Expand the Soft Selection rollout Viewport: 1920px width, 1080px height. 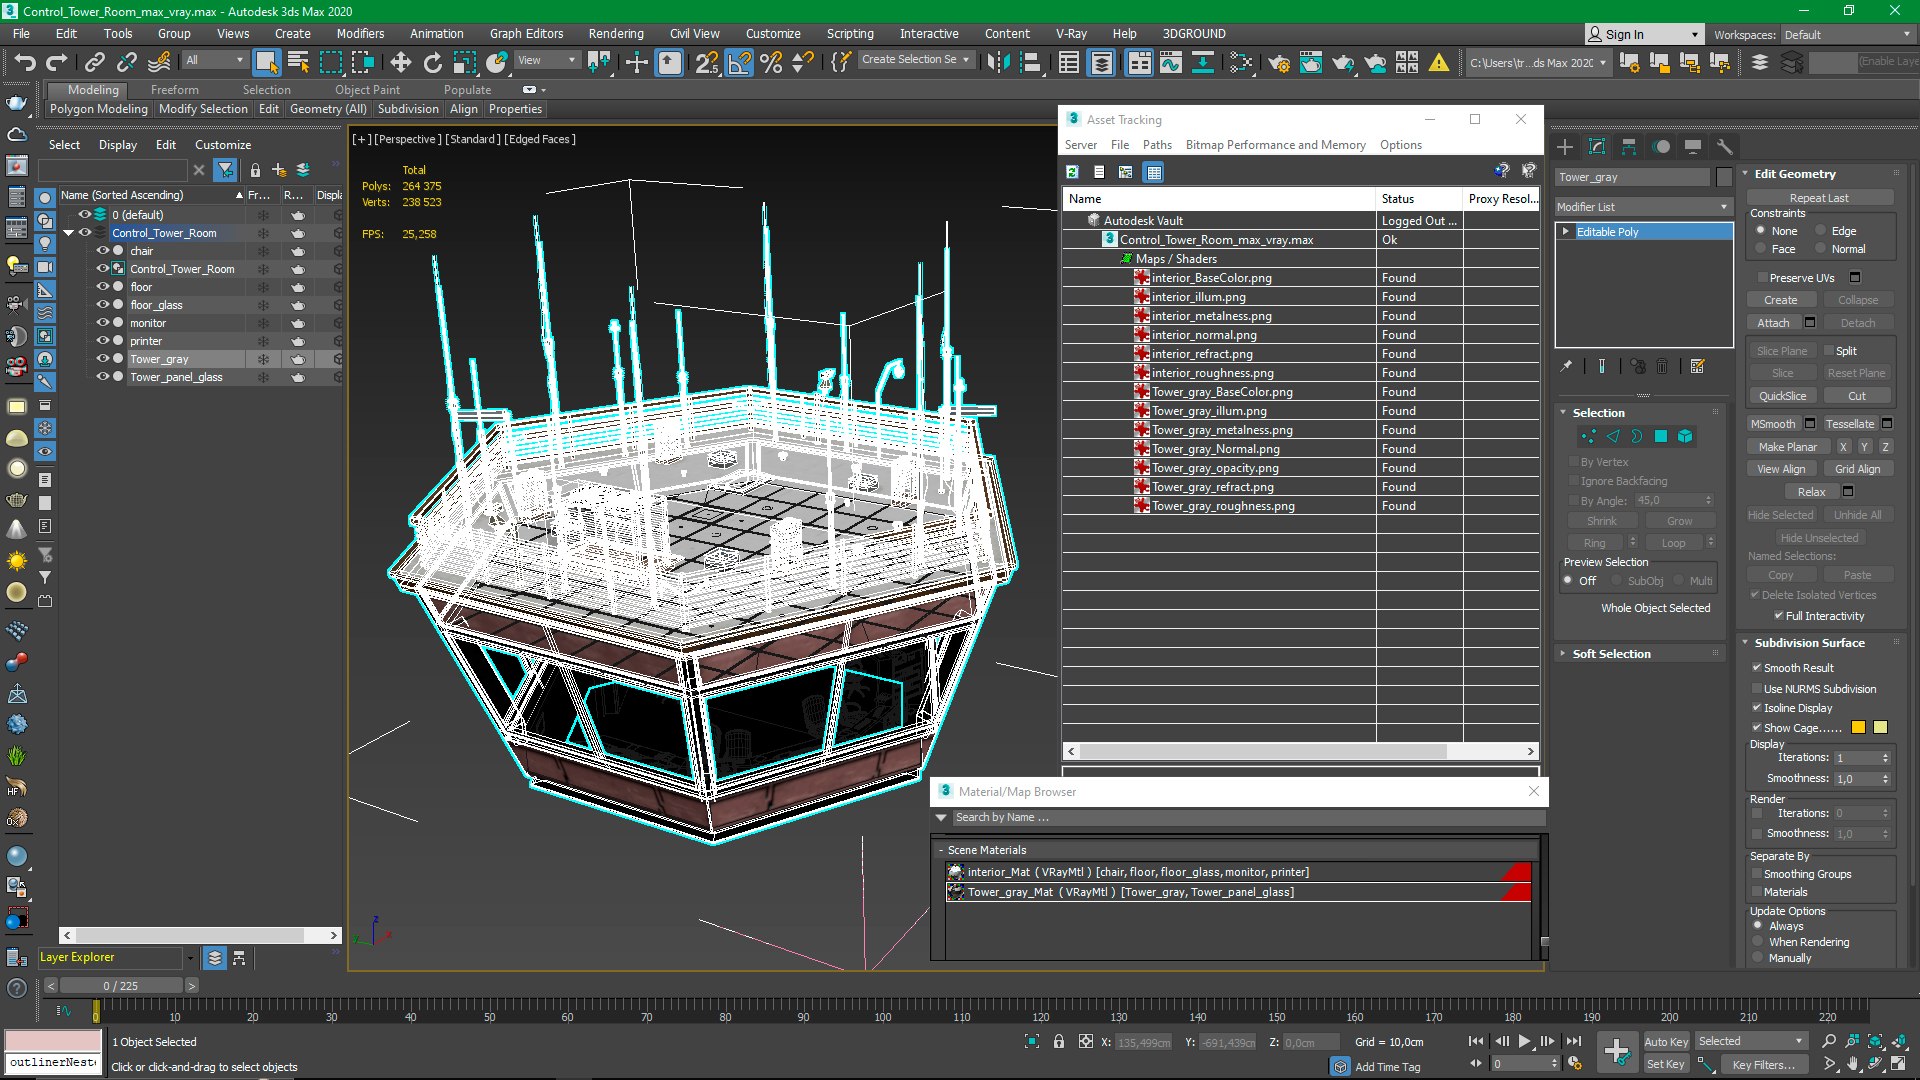coord(1610,654)
